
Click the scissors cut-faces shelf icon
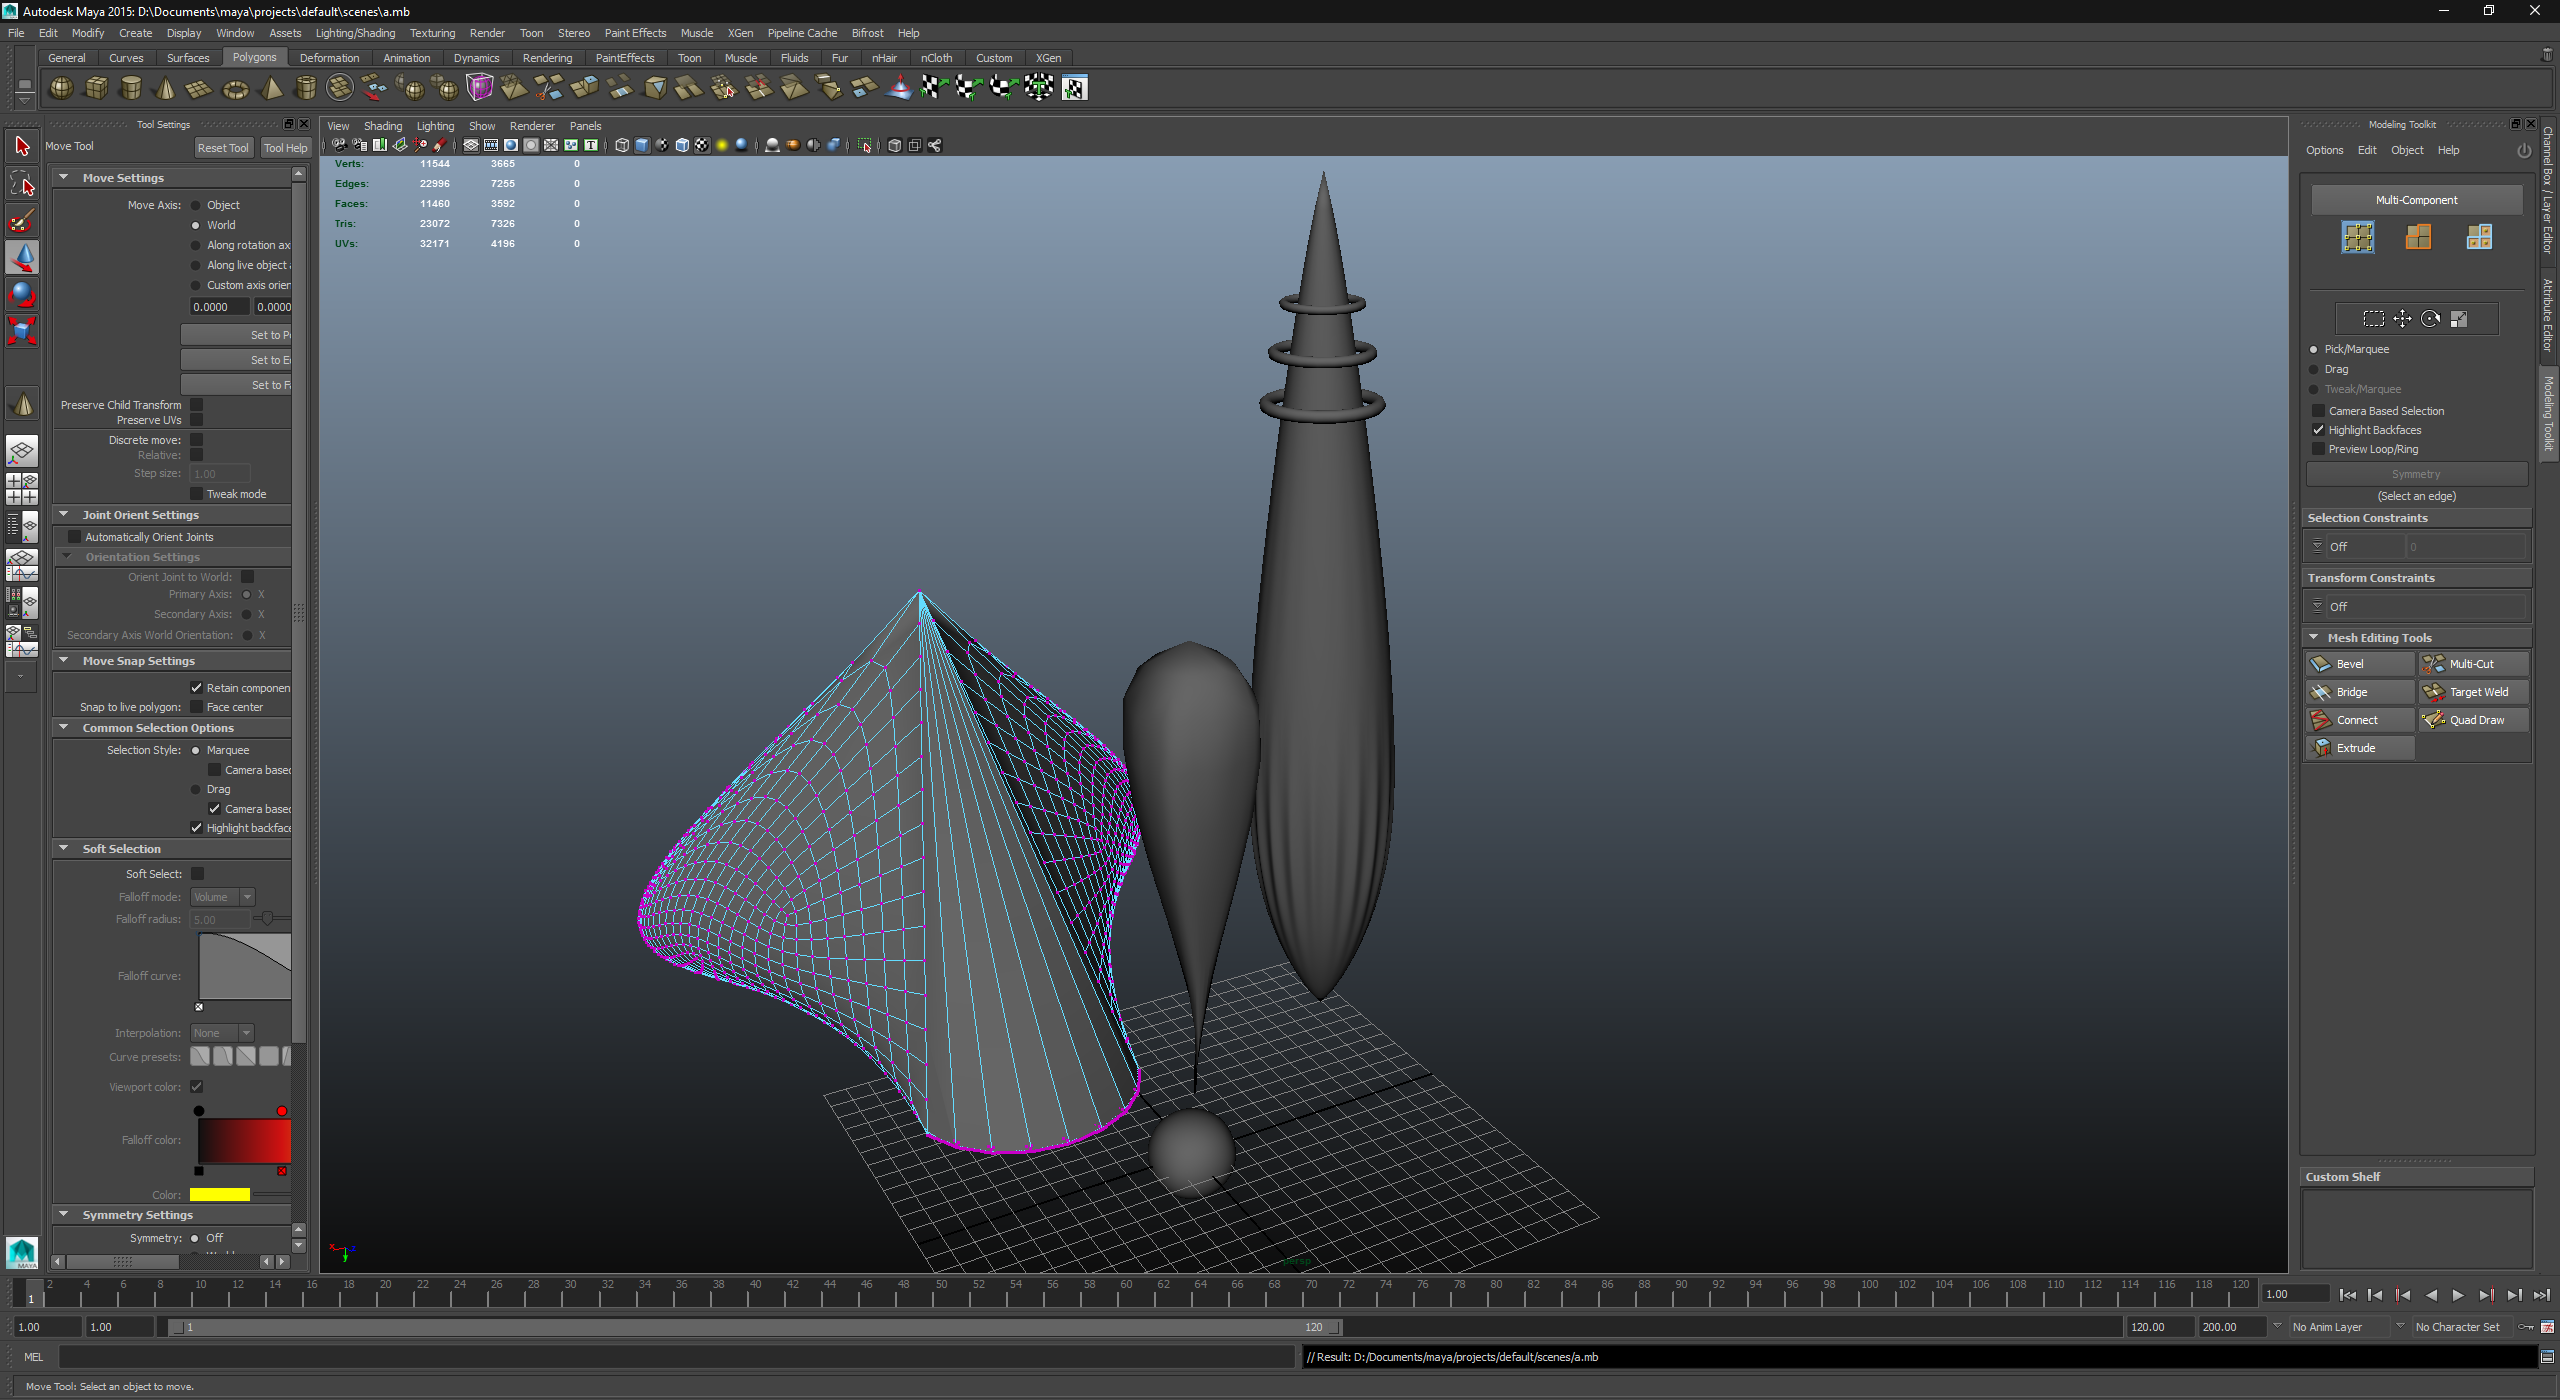(549, 88)
